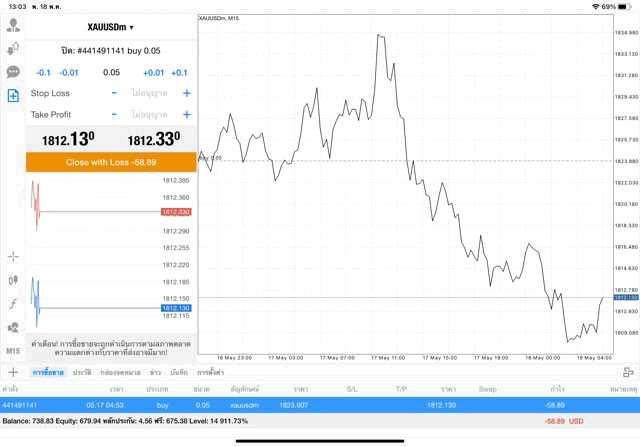Switch to การตั้งค่า tab
640x447 pixels.
coord(211,372)
